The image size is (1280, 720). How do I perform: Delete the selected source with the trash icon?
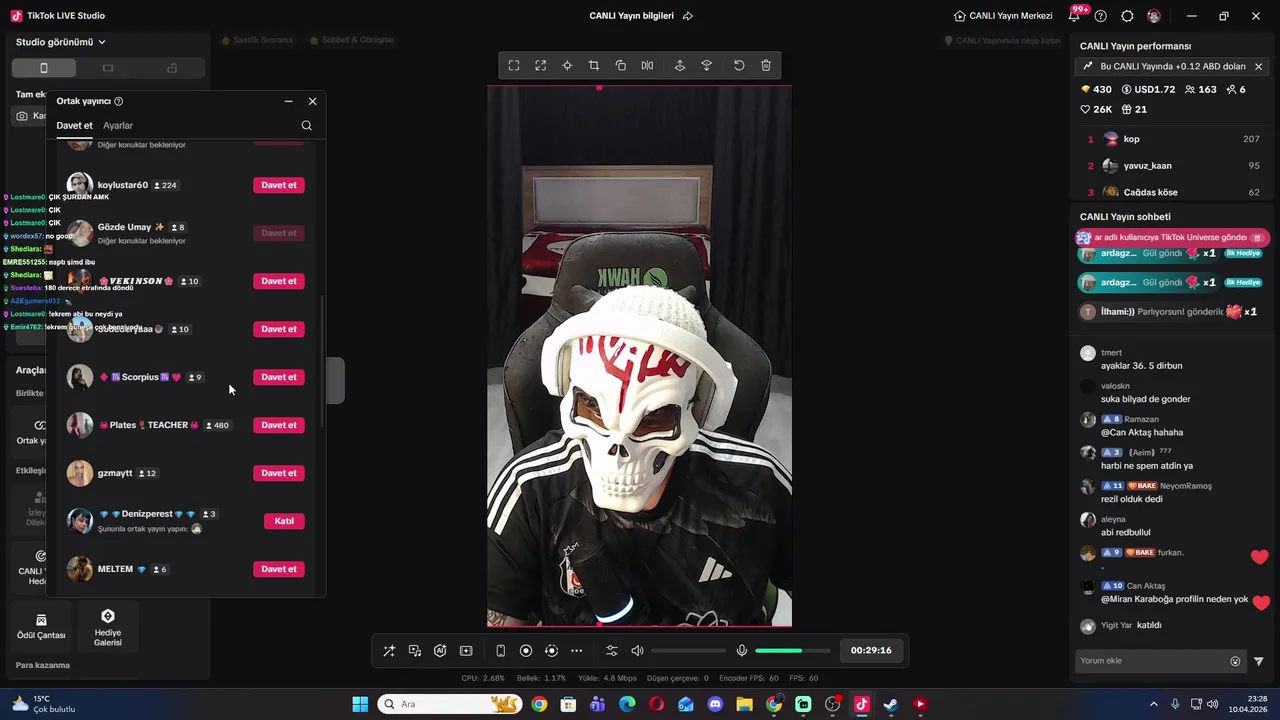point(766,66)
